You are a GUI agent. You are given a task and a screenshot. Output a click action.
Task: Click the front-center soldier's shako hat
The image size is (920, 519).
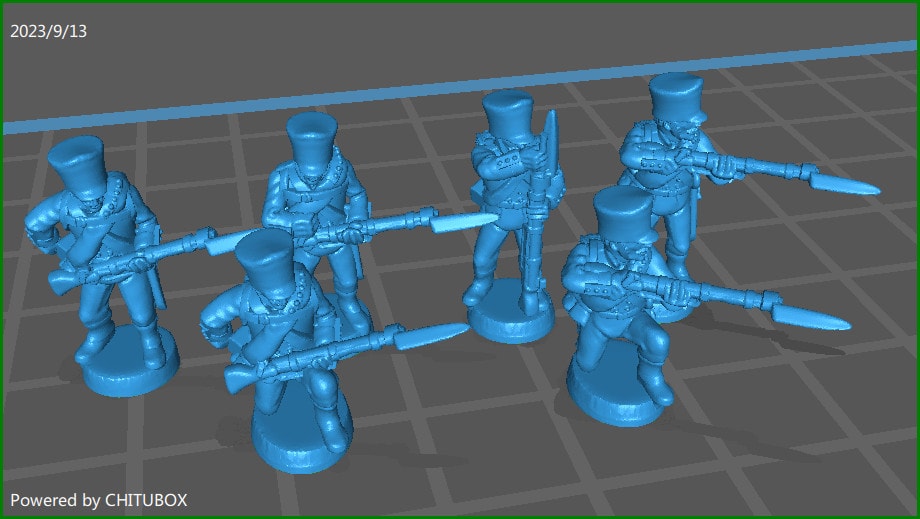[x=273, y=260]
